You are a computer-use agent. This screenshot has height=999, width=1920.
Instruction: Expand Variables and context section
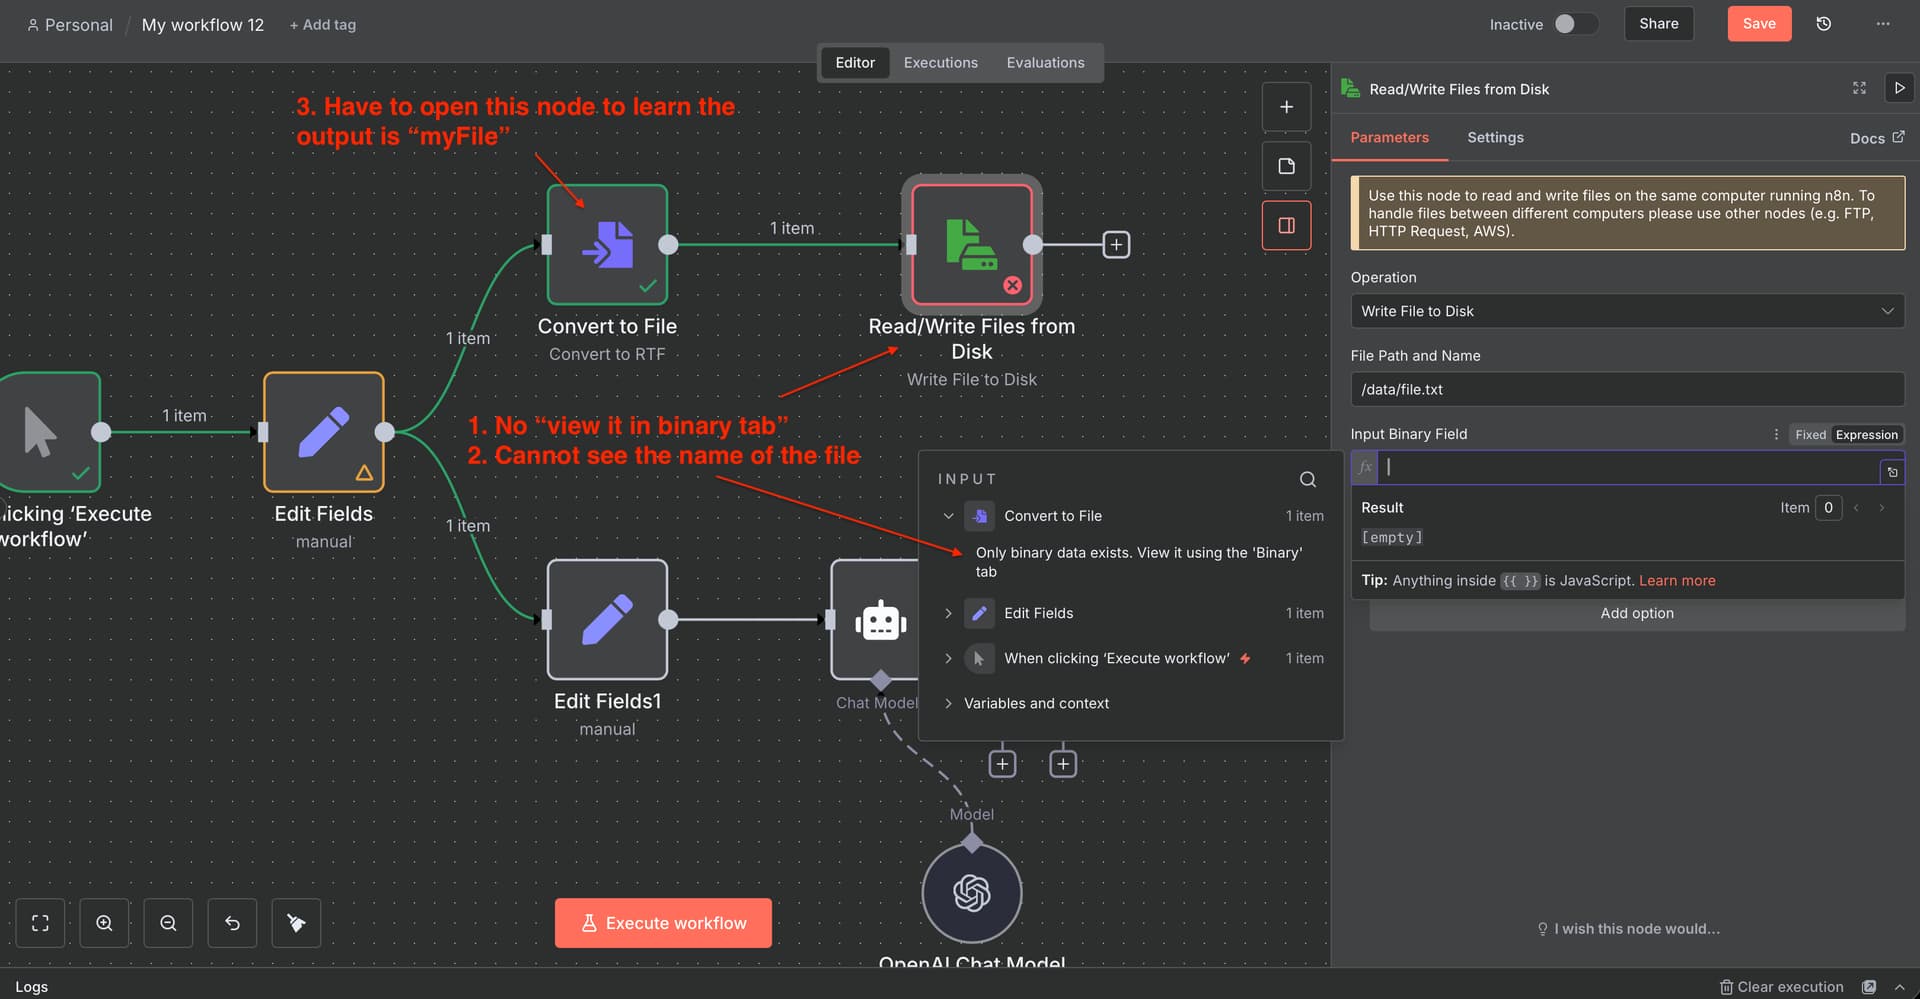coord(948,703)
